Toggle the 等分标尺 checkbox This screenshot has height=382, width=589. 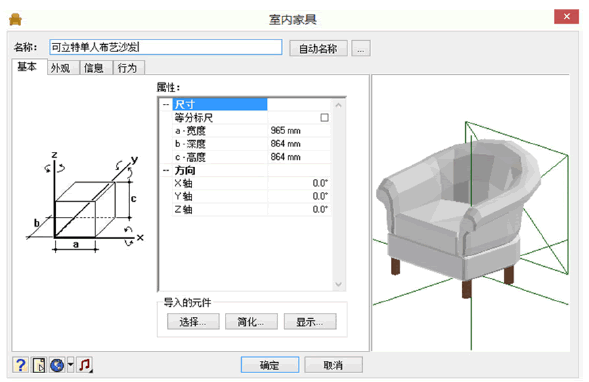pos(324,118)
